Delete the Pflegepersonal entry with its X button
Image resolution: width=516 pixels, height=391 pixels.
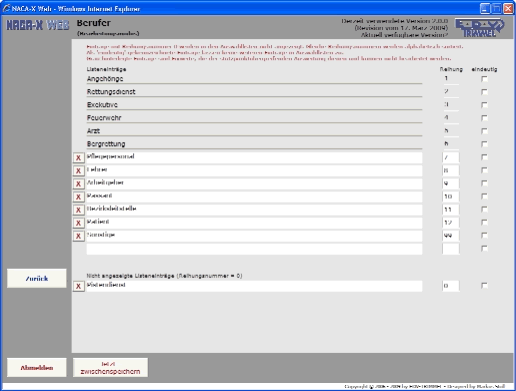79,158
